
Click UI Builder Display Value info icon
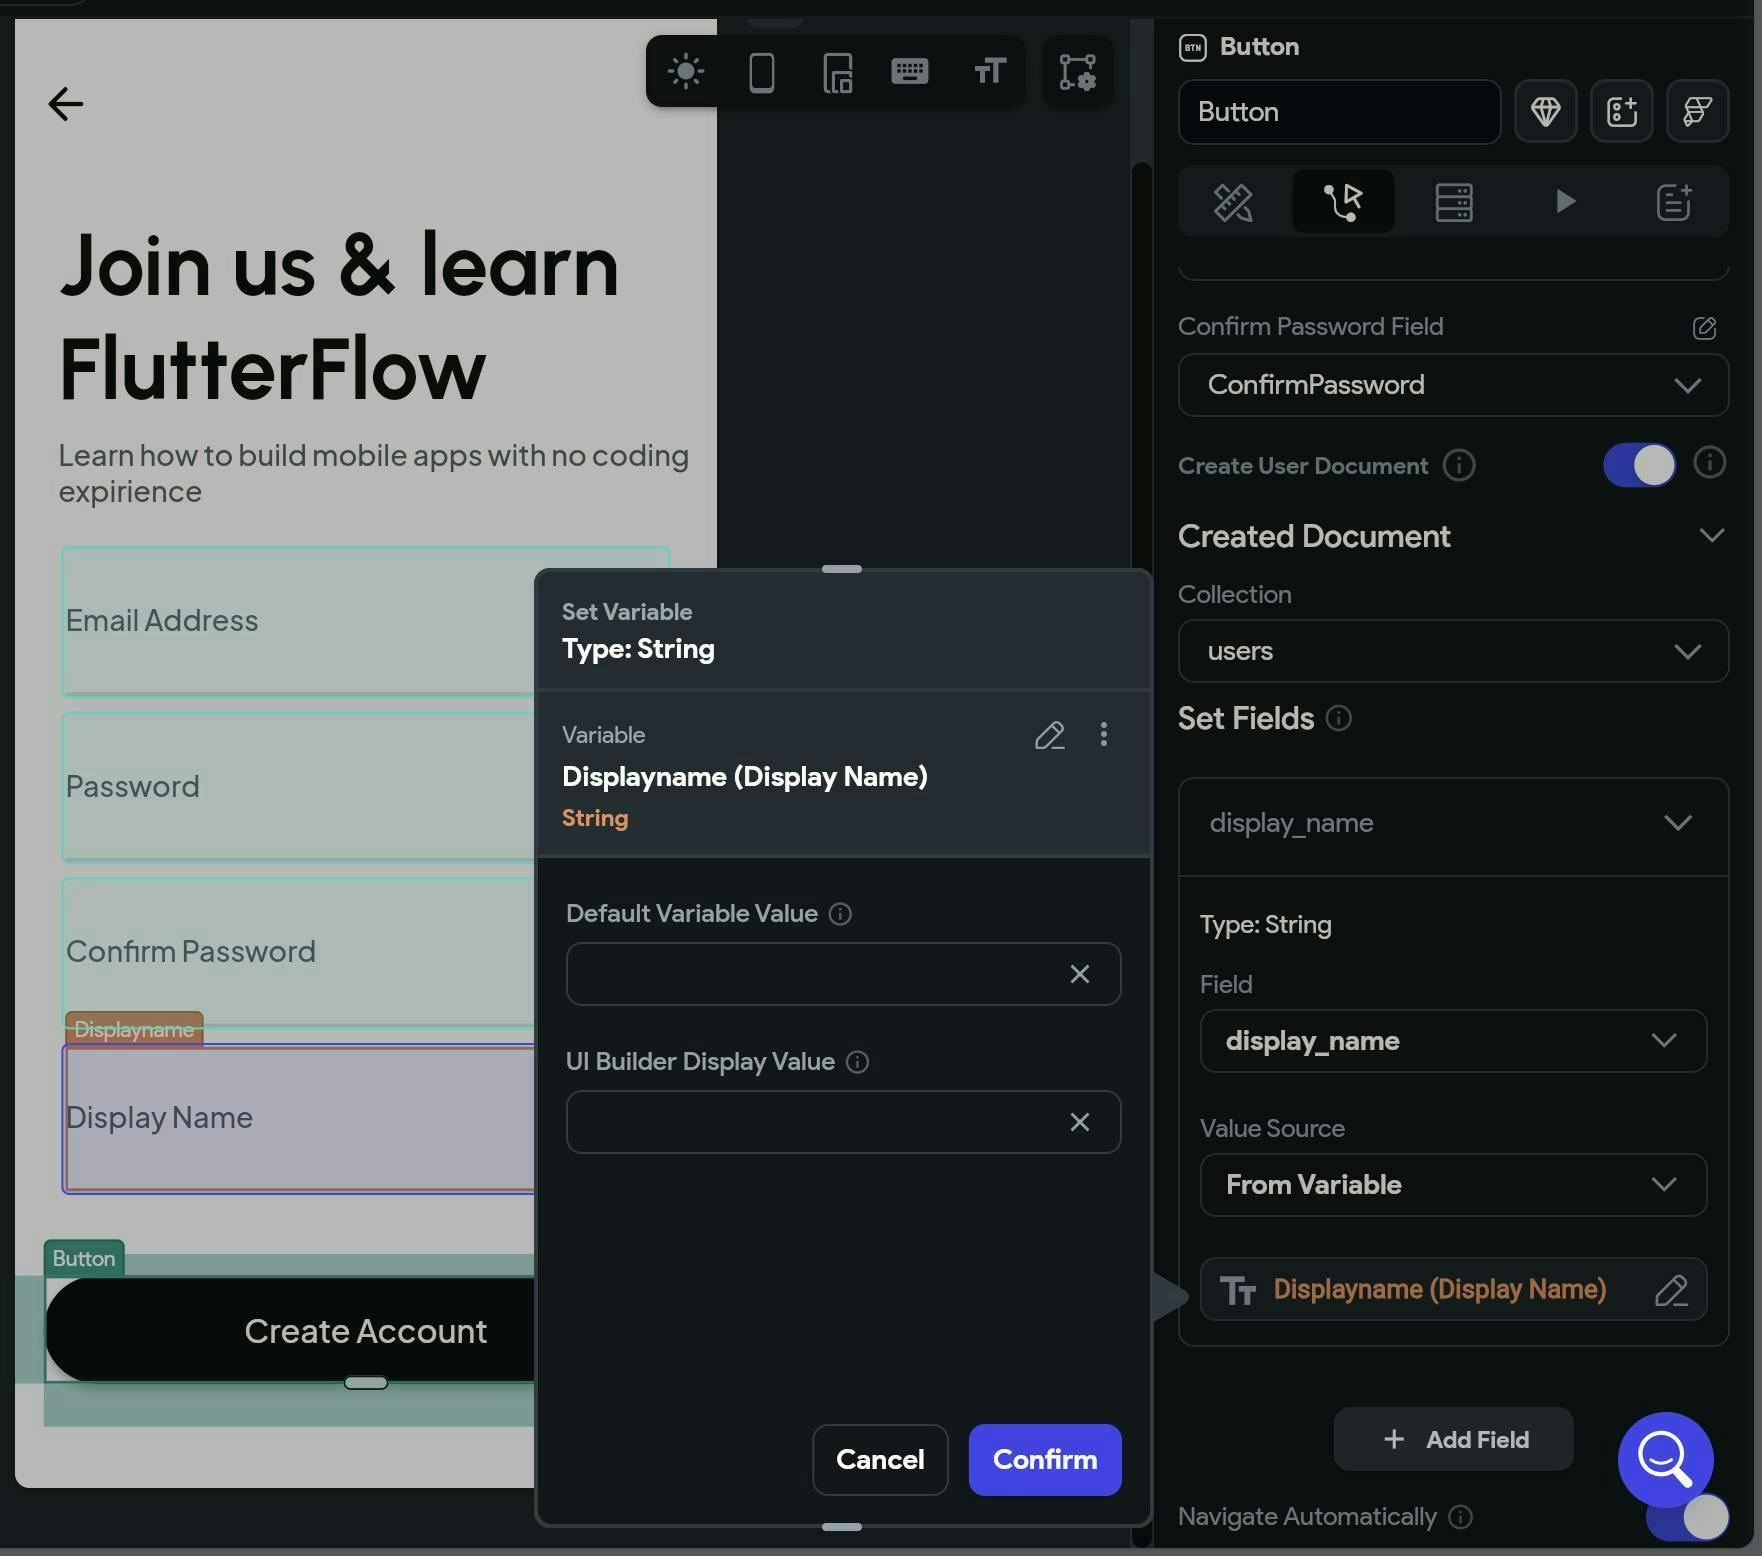(858, 1062)
